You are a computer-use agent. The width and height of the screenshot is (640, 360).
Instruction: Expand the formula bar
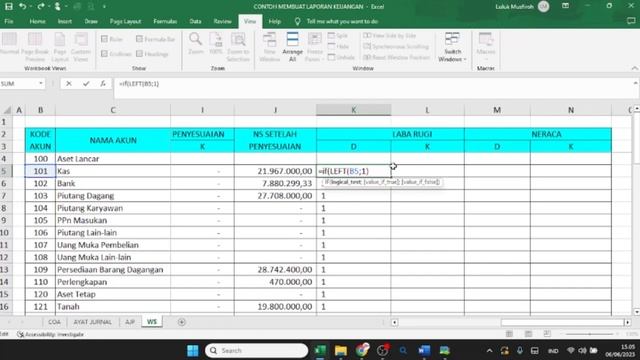[x=635, y=83]
